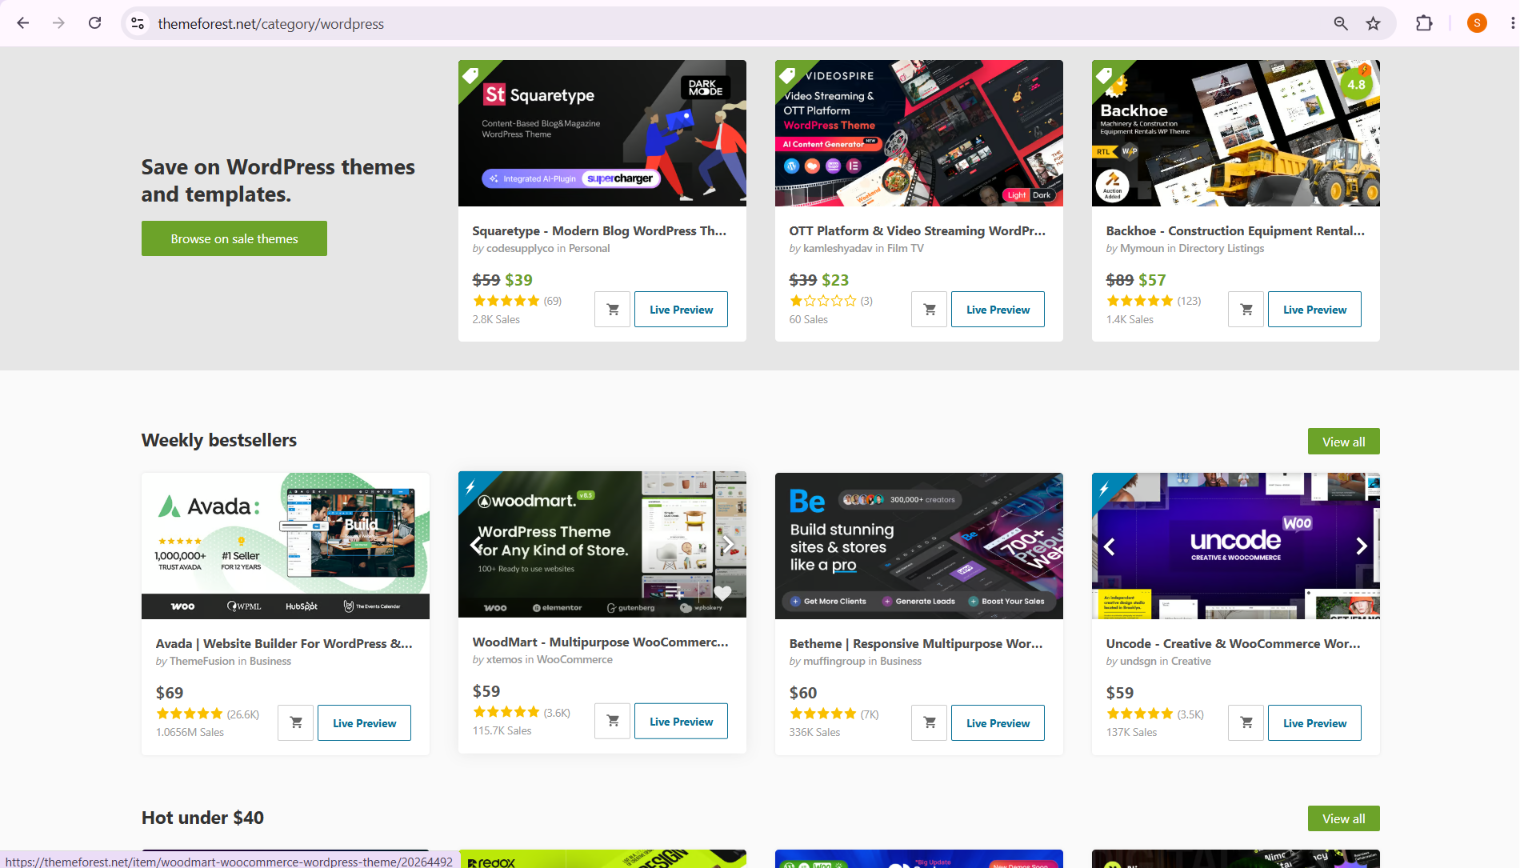Viewport: 1520px width, 868px height.
Task: Open WoodMart - Multipurpose WooCommerce title
Action: (x=600, y=642)
